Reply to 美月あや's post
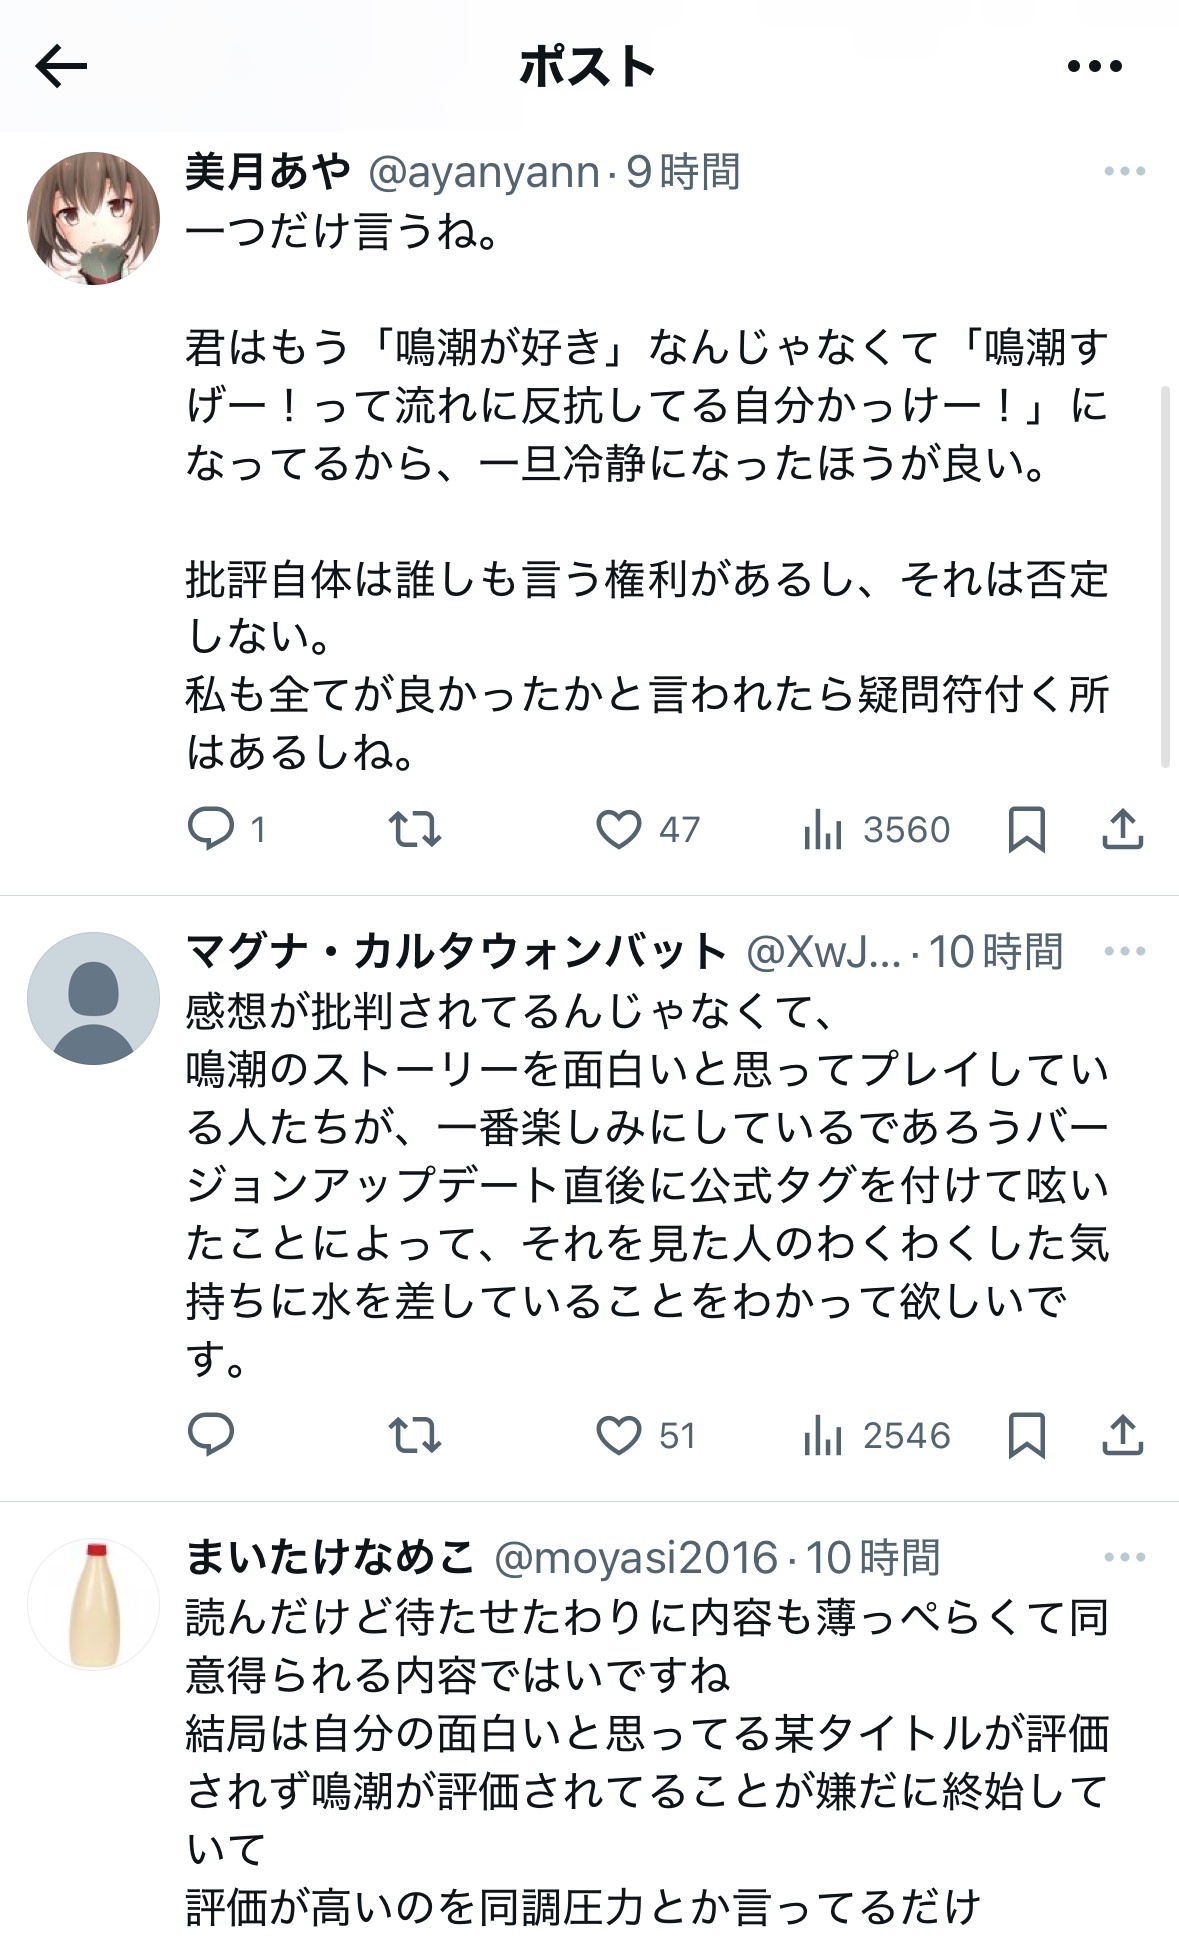This screenshot has width=1179, height=1954. (211, 829)
